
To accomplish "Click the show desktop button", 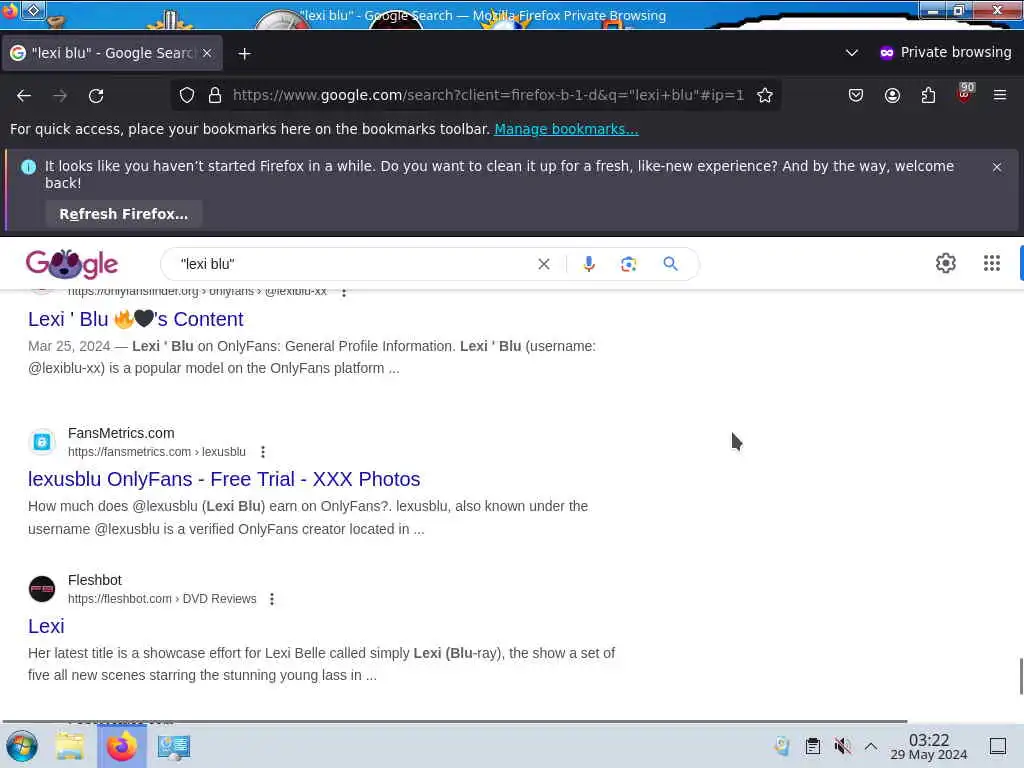I will click(997, 746).
